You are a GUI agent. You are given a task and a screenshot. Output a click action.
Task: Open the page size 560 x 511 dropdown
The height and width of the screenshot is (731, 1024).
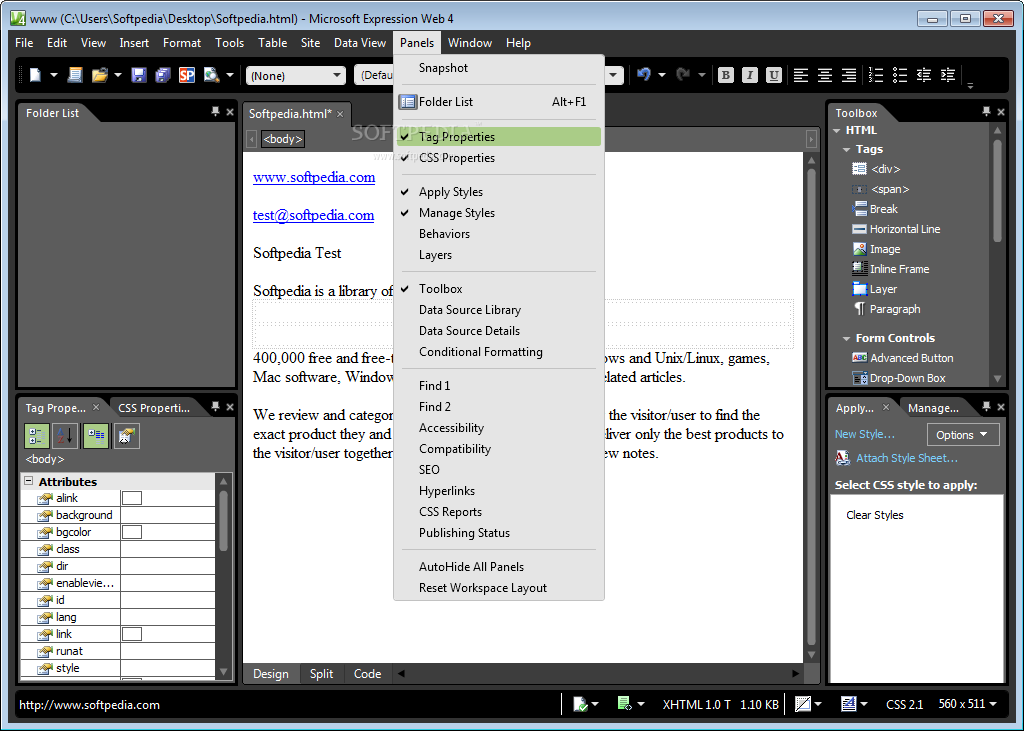click(968, 704)
